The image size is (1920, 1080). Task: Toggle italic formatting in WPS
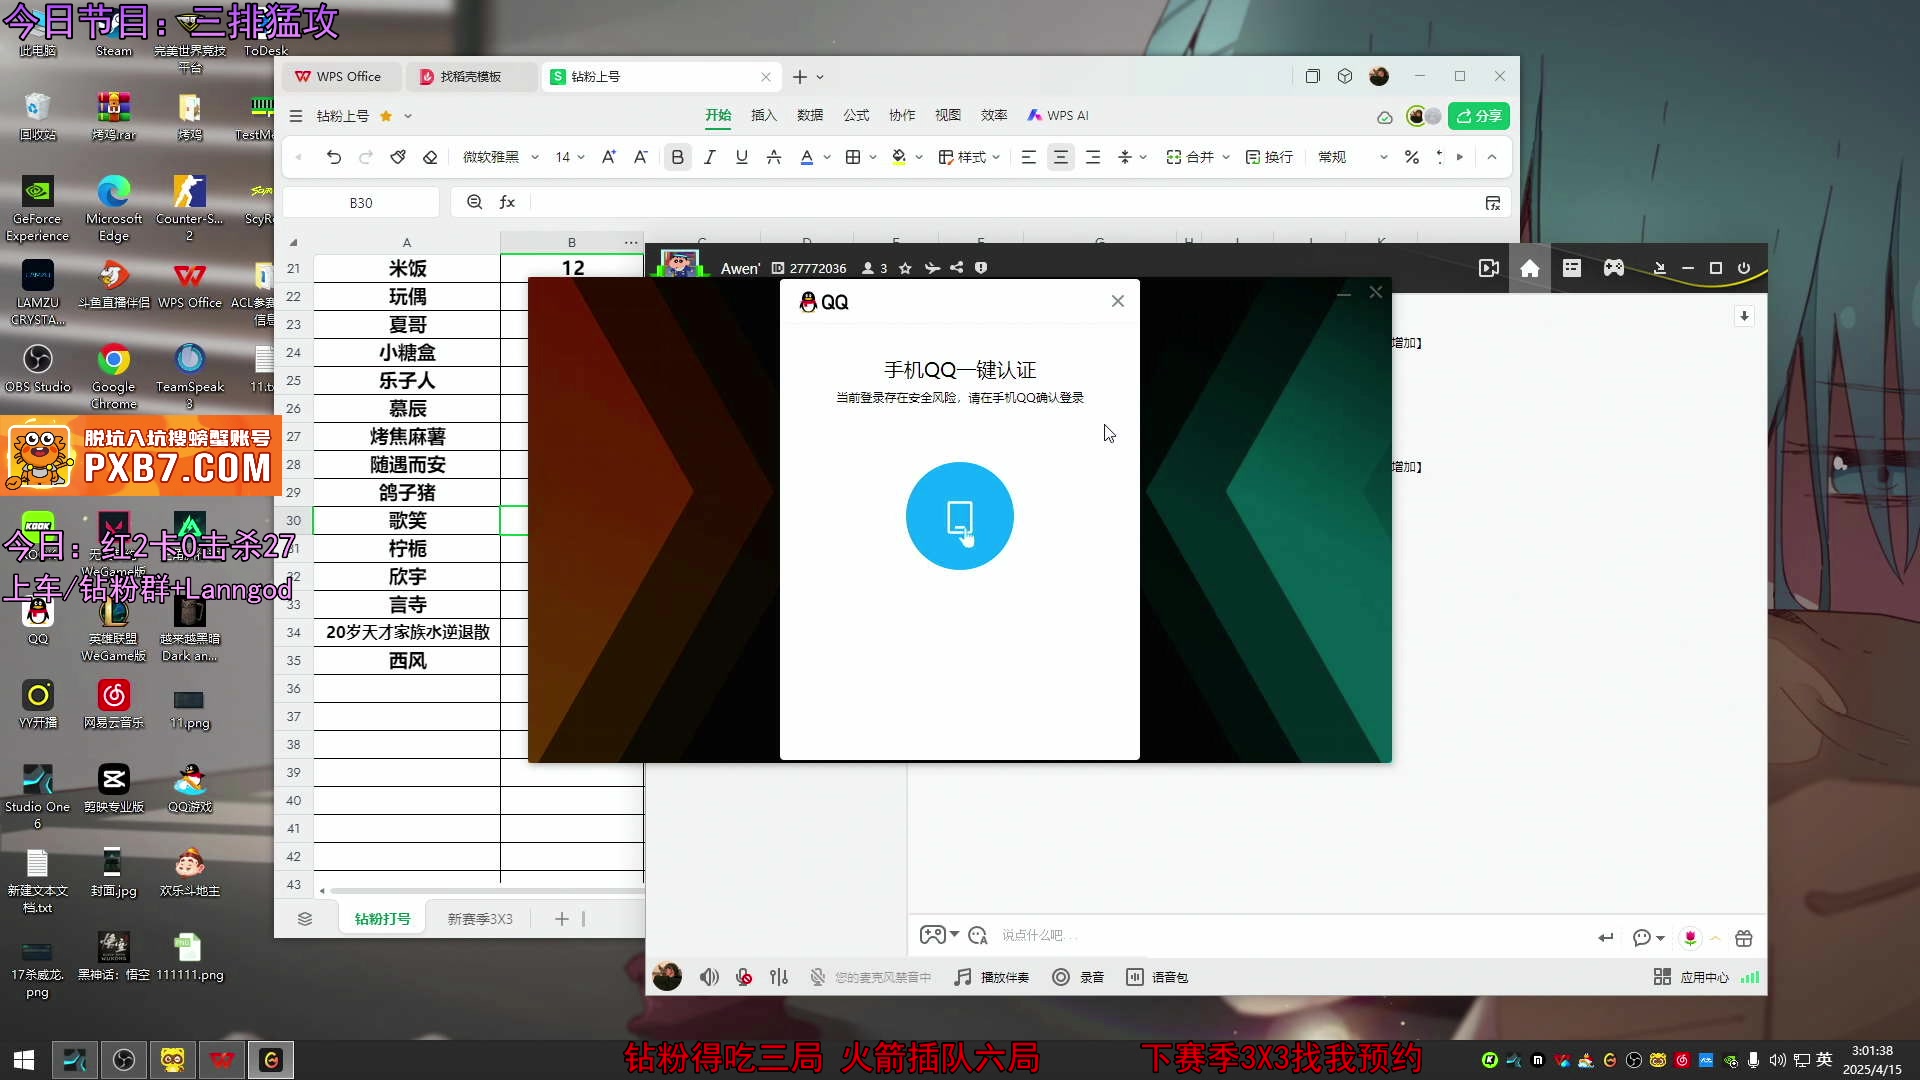click(709, 157)
